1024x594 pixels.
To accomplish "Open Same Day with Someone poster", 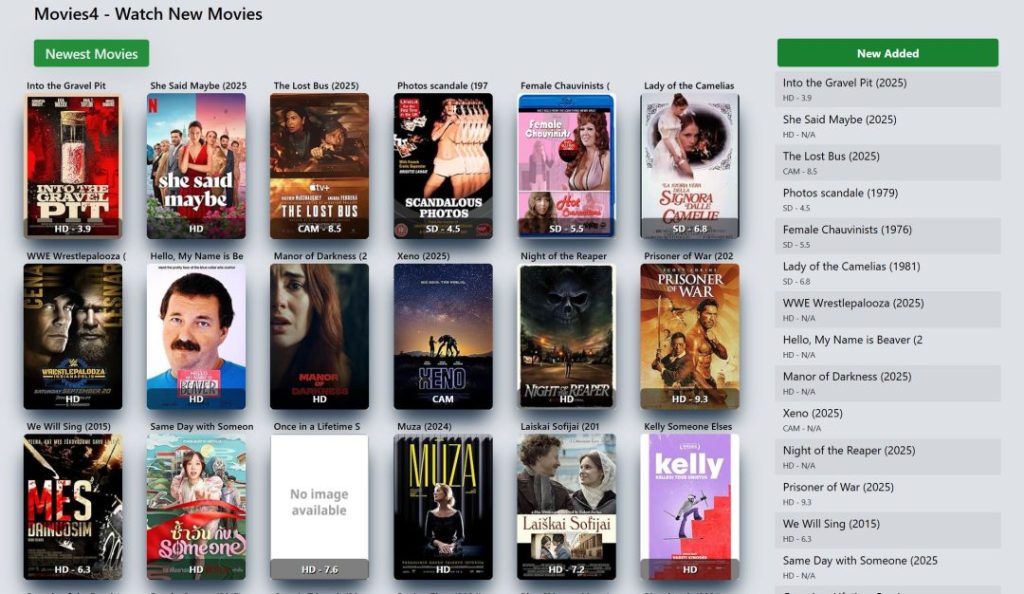I will (196, 507).
